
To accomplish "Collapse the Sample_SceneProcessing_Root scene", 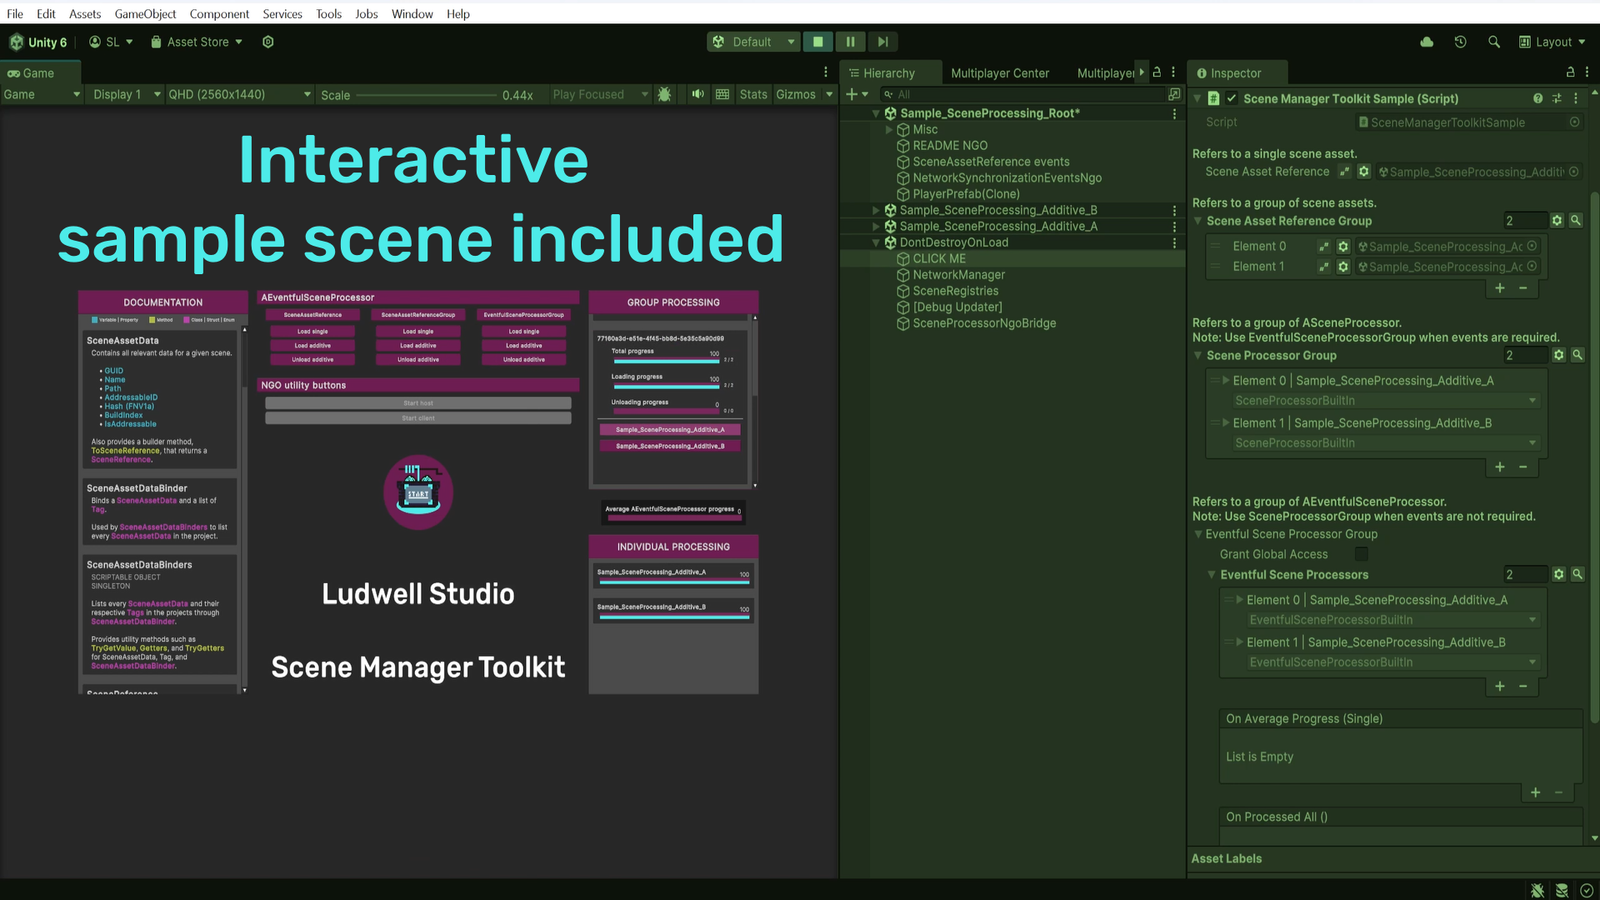I will coord(876,114).
